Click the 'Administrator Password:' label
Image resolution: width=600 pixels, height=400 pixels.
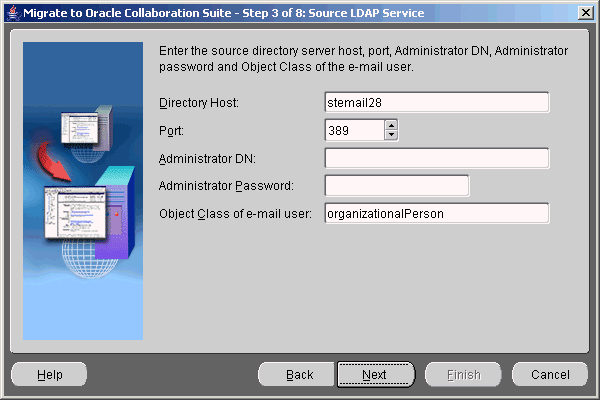[x=226, y=186]
